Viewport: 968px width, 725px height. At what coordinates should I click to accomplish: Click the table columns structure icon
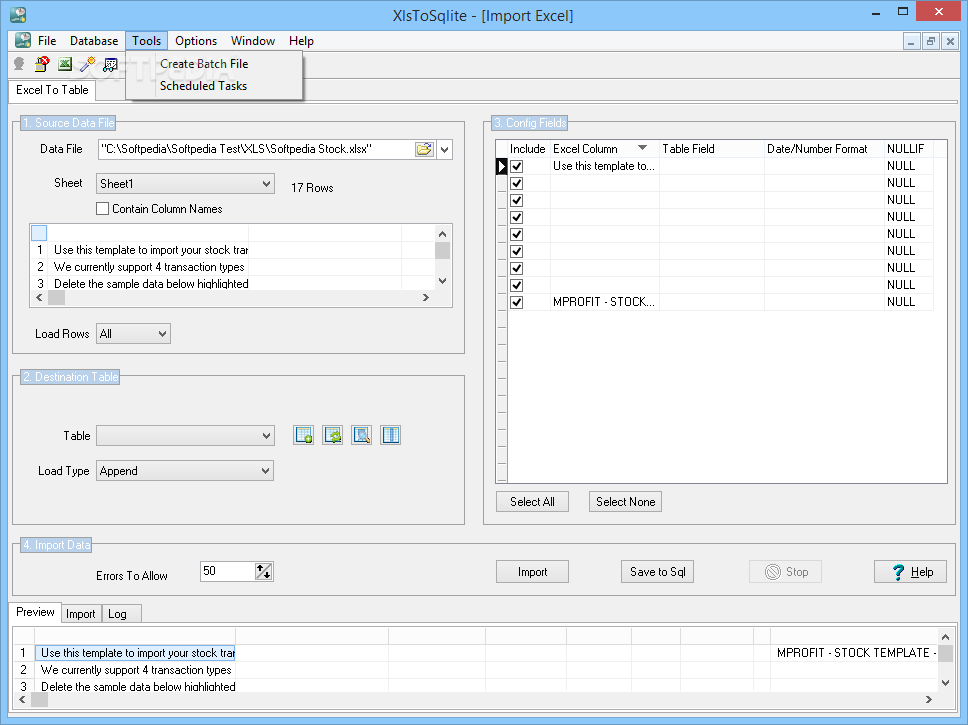tap(391, 435)
